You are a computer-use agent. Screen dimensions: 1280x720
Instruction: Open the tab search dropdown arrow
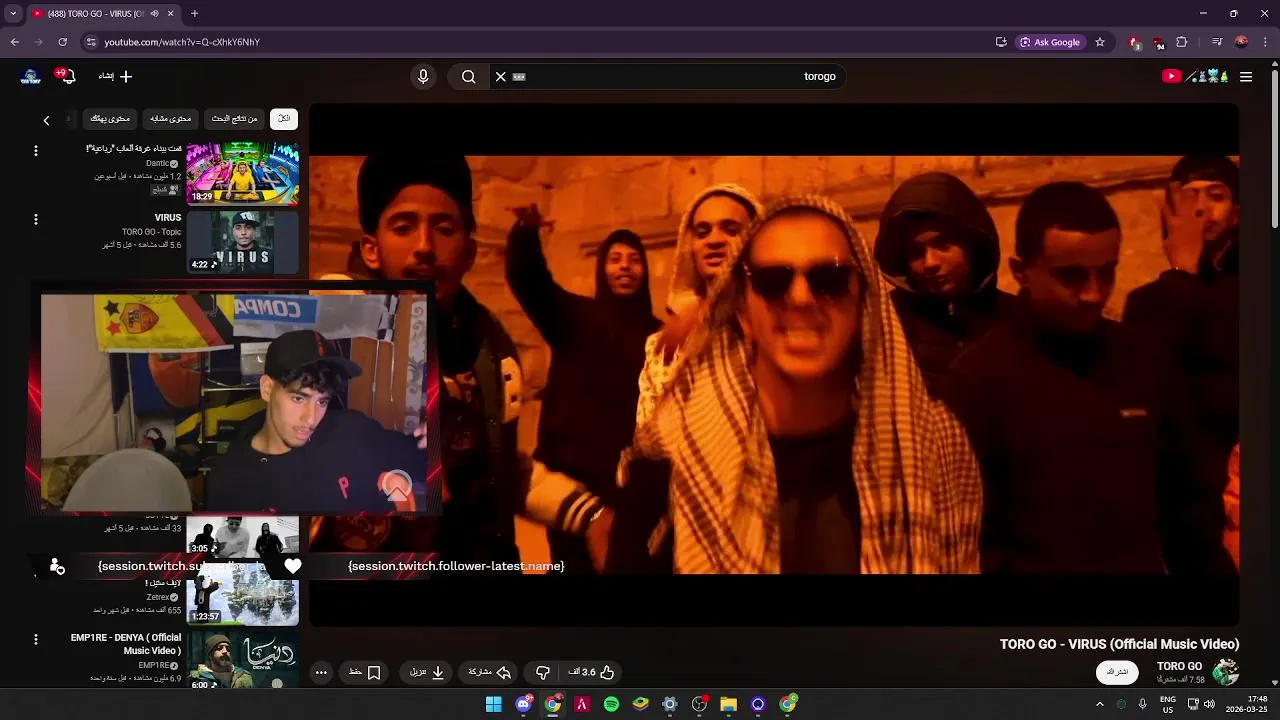[x=13, y=14]
